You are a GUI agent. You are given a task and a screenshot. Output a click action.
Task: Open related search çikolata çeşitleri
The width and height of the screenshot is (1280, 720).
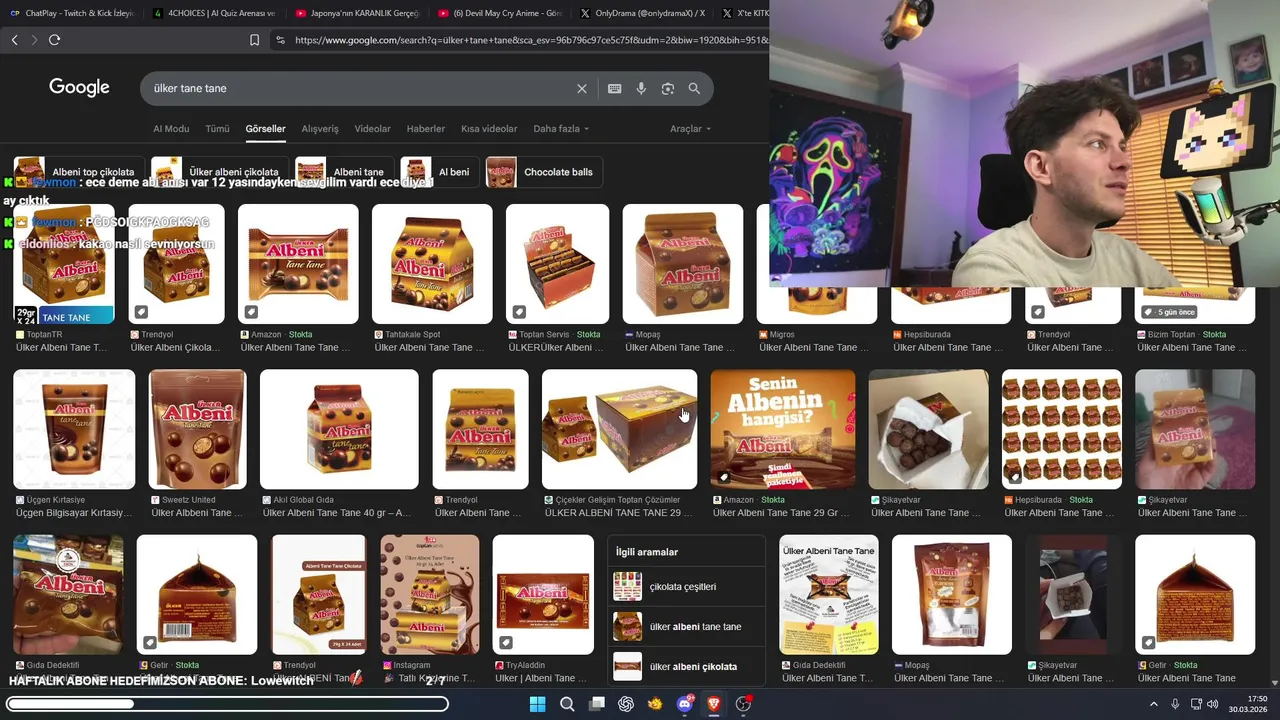(686, 587)
